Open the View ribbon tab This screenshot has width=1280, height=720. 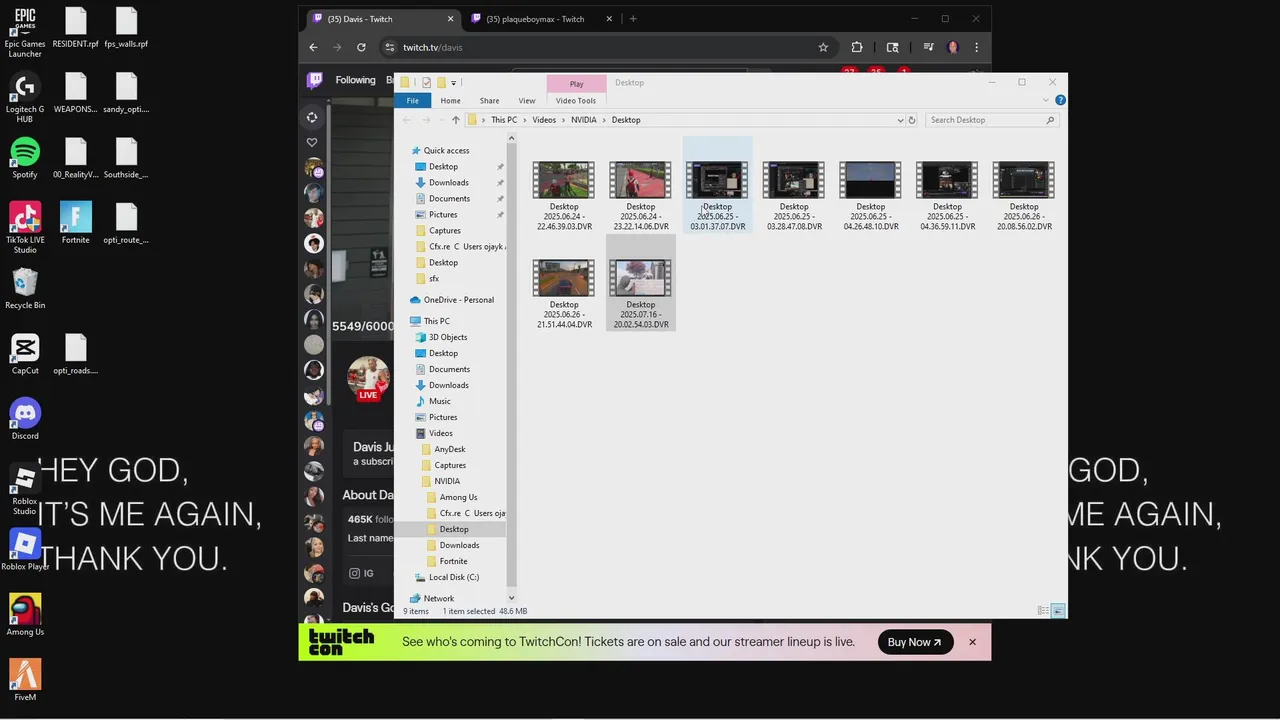[x=527, y=101]
